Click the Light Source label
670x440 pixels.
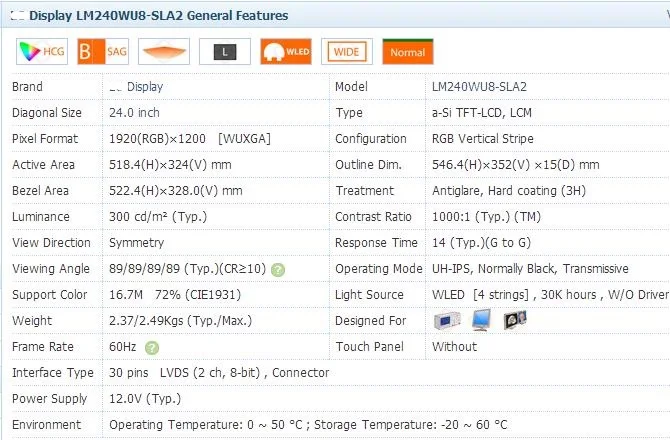tap(369, 295)
